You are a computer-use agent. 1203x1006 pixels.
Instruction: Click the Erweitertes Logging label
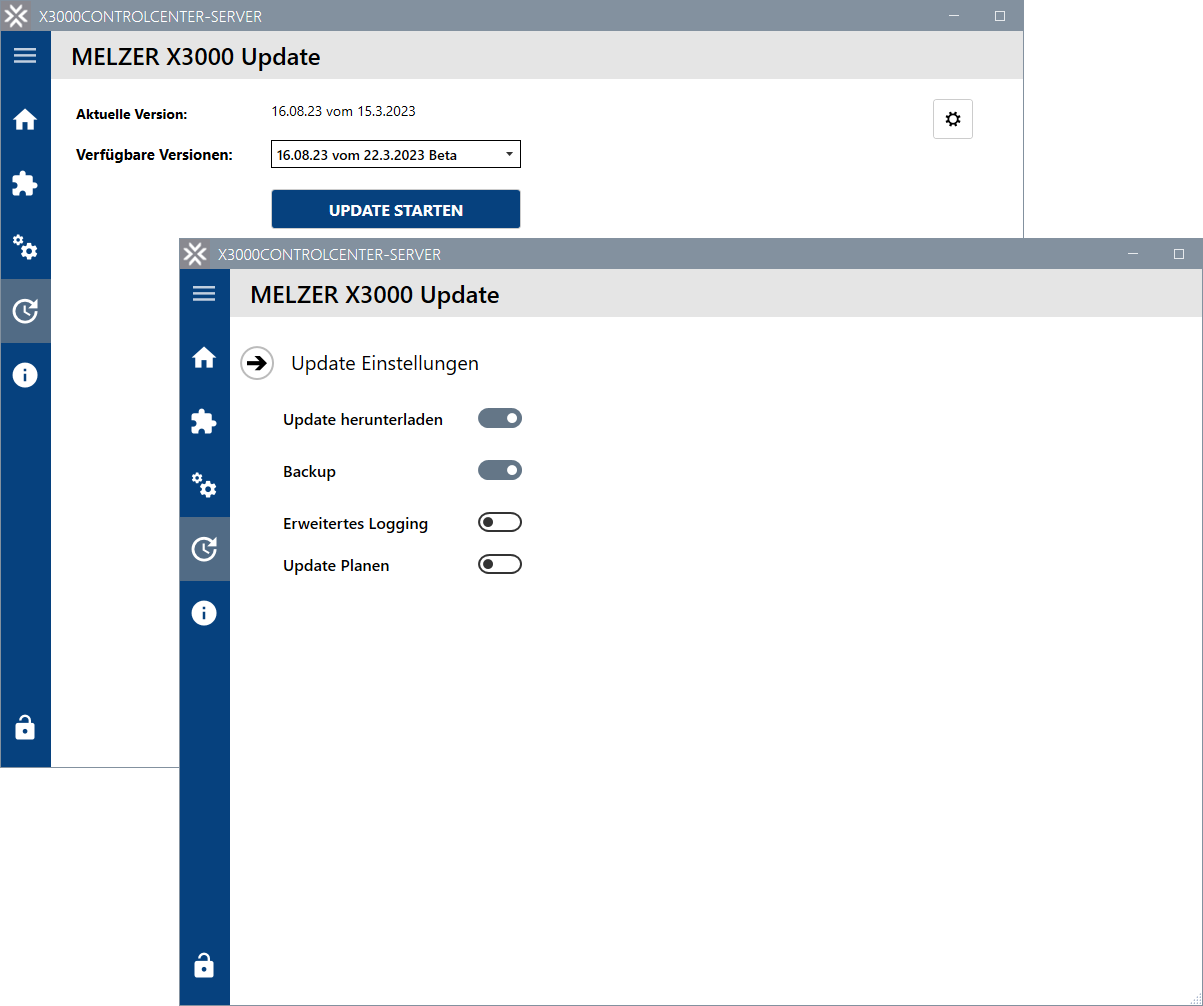click(356, 523)
